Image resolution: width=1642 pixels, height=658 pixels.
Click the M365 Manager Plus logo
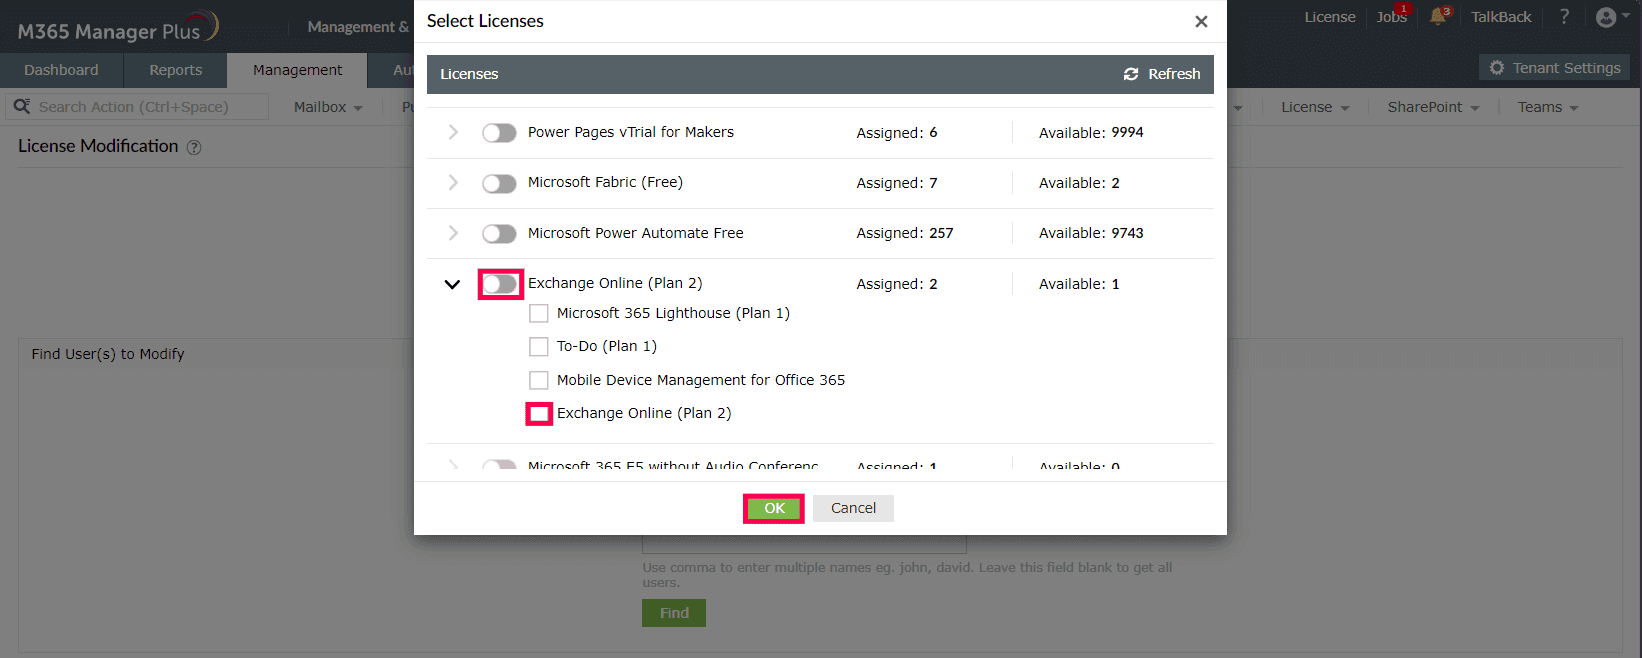click(117, 27)
